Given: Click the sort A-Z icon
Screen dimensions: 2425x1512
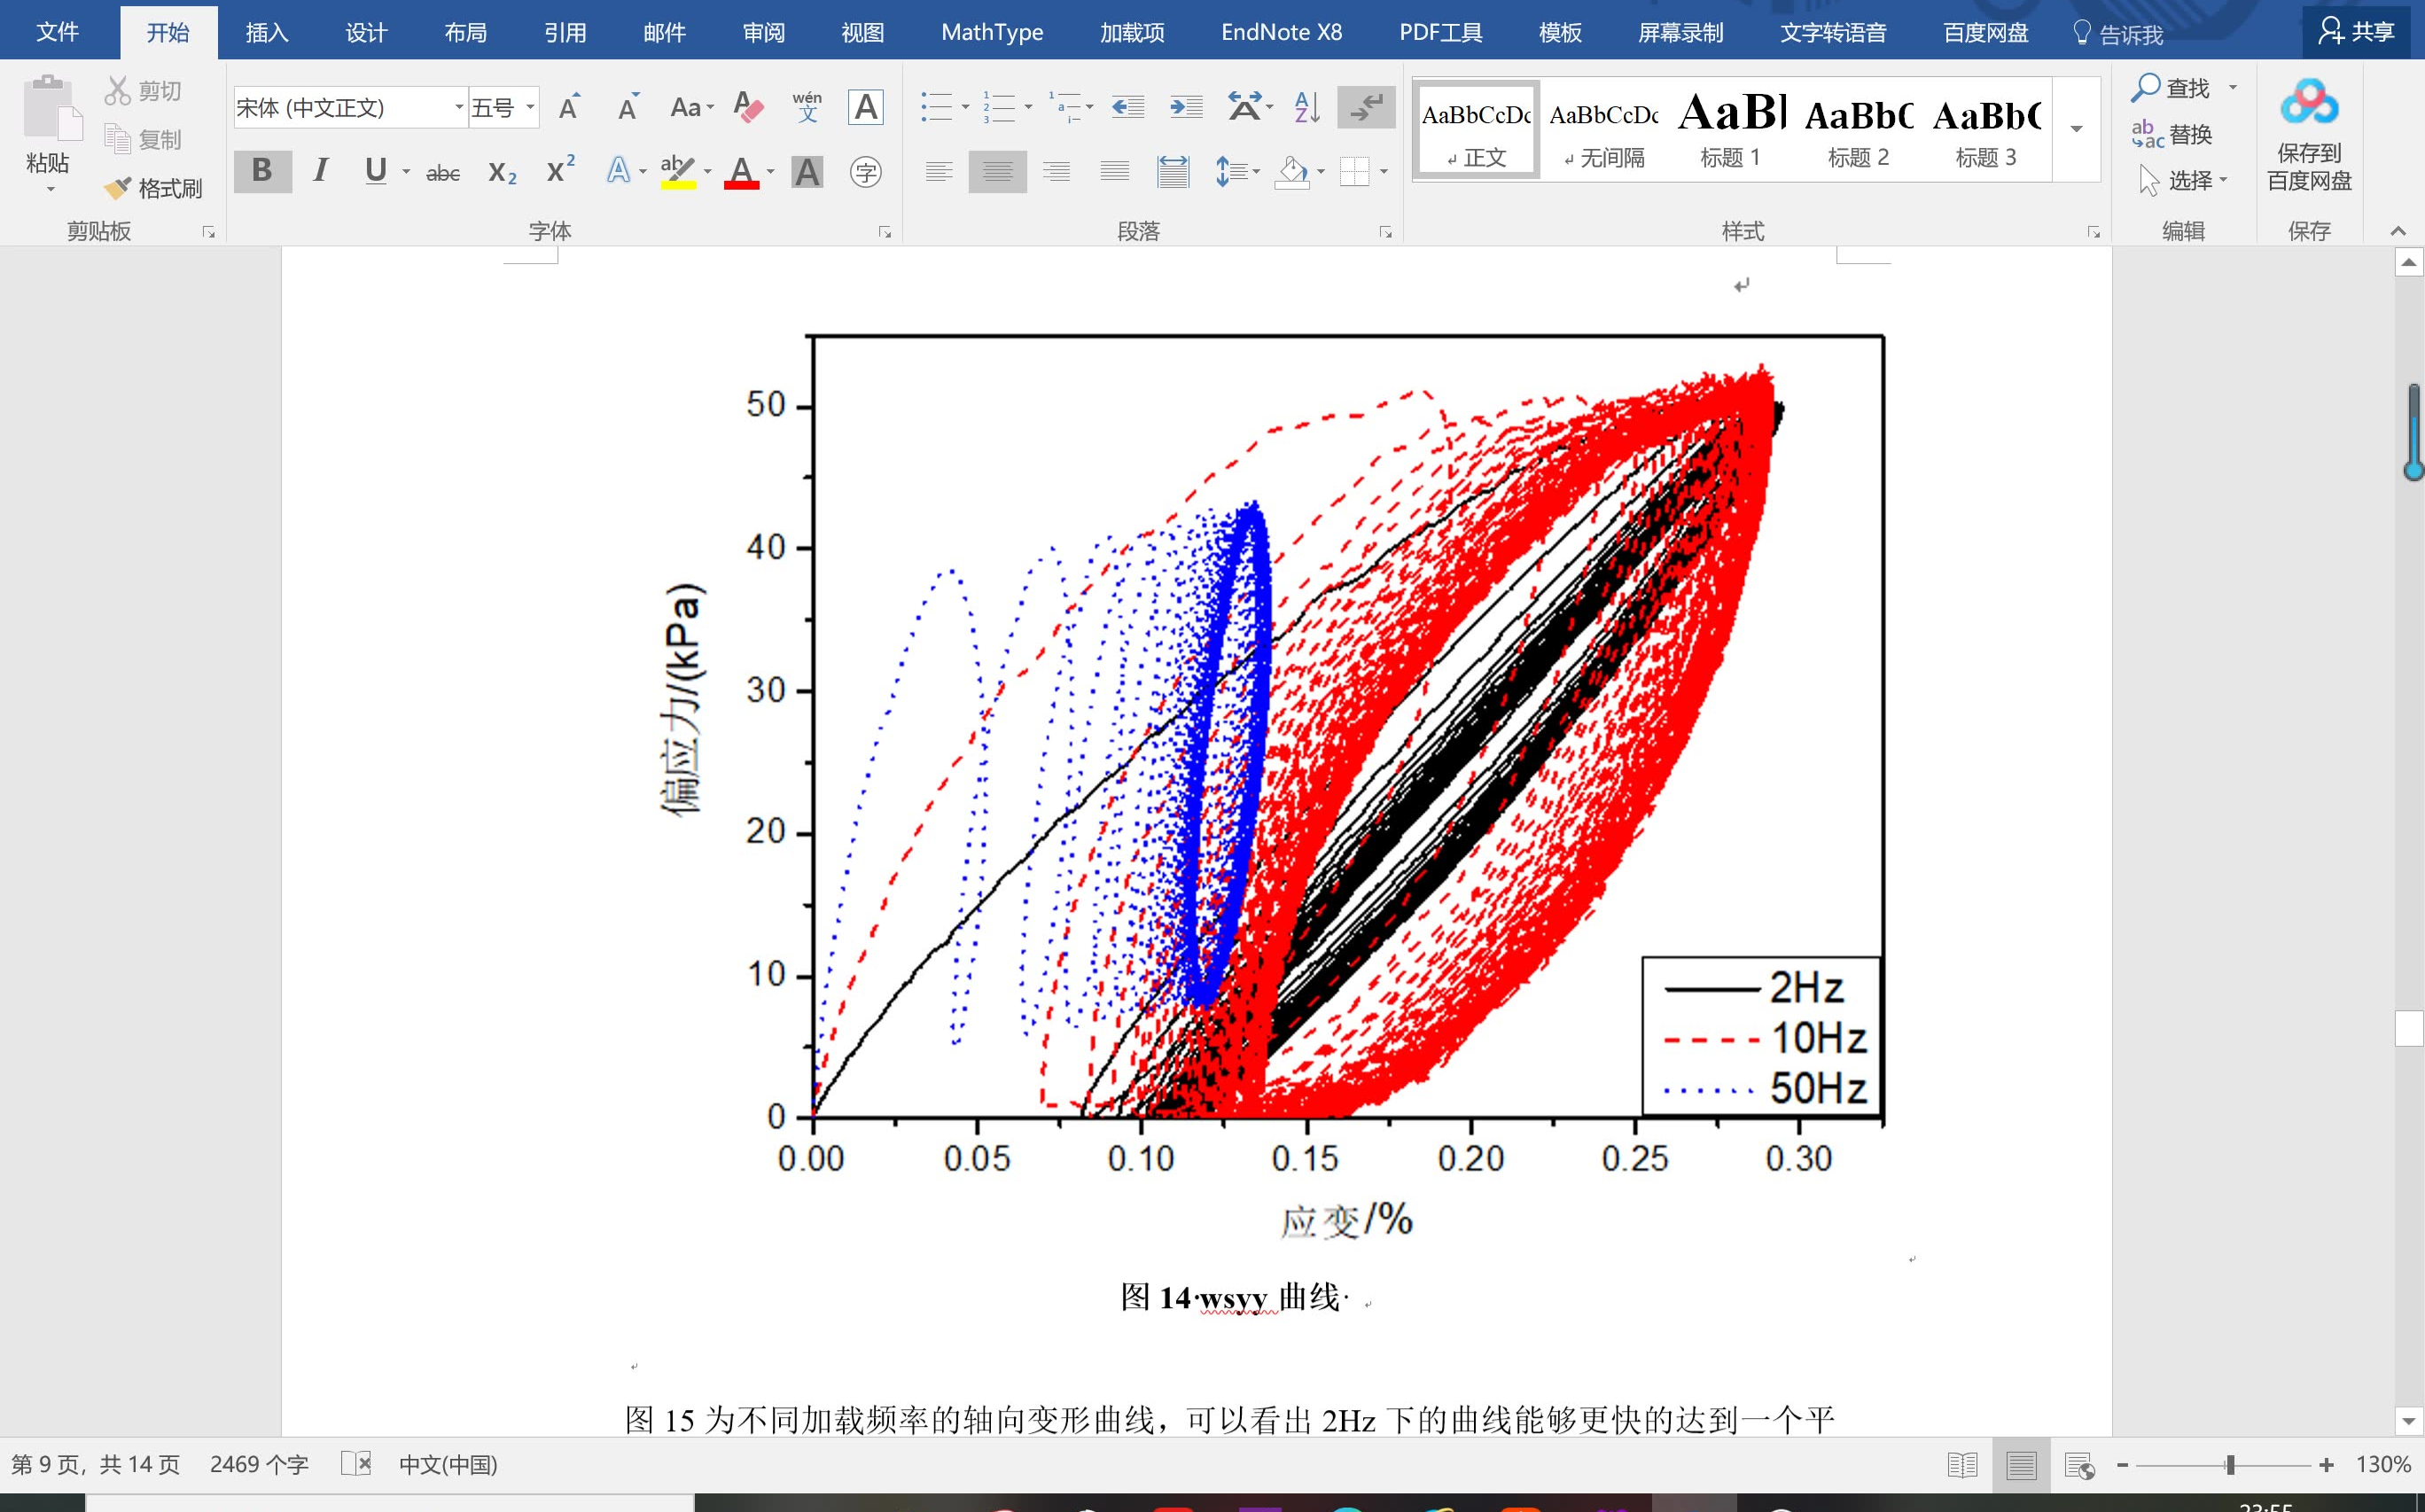Looking at the screenshot, I should coord(1306,107).
